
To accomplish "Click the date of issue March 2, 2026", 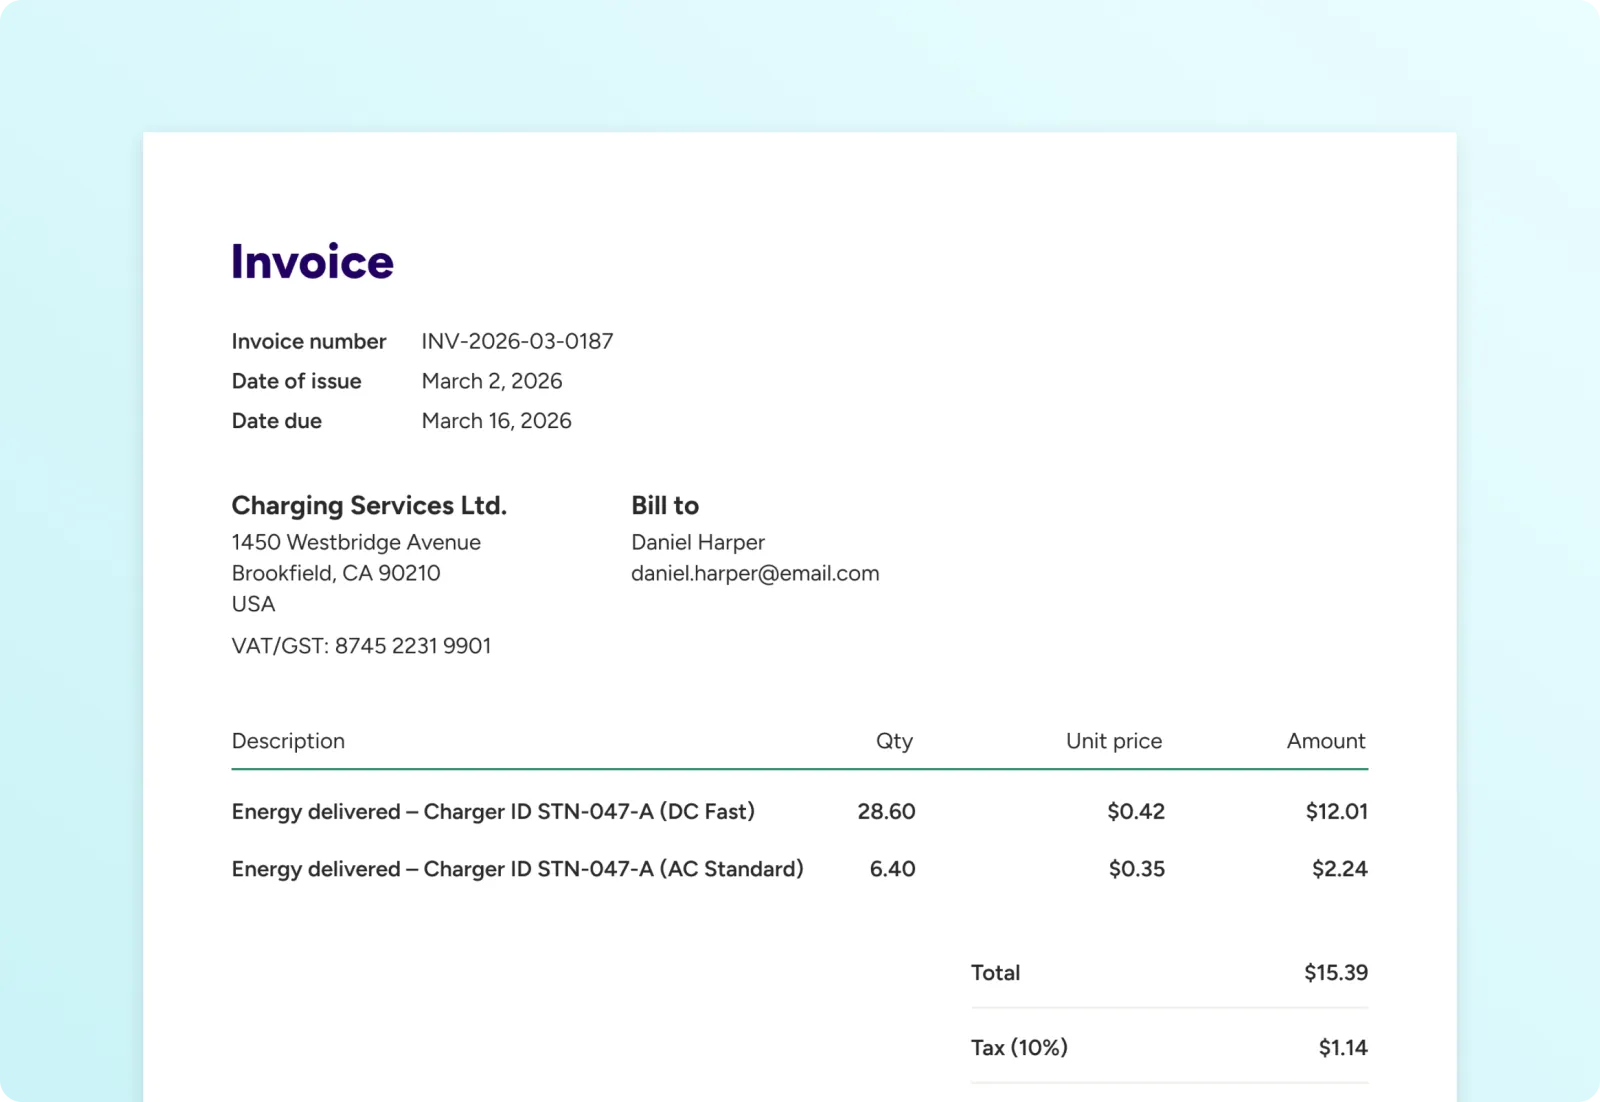I will [x=491, y=381].
